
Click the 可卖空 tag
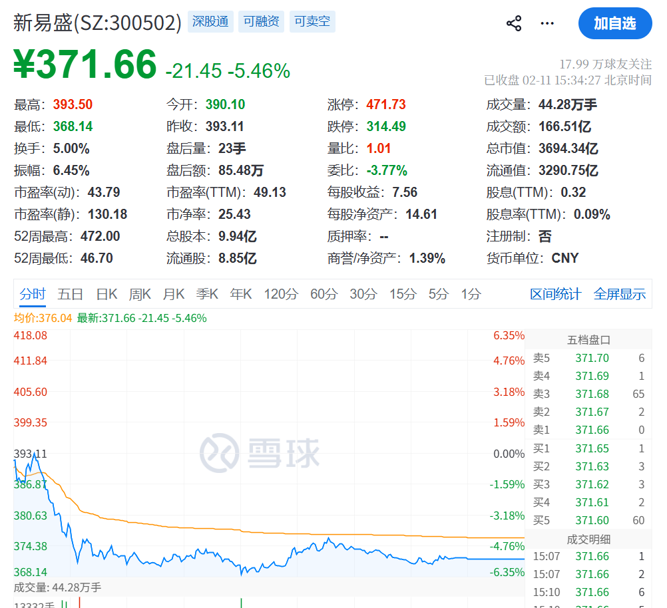pos(312,22)
